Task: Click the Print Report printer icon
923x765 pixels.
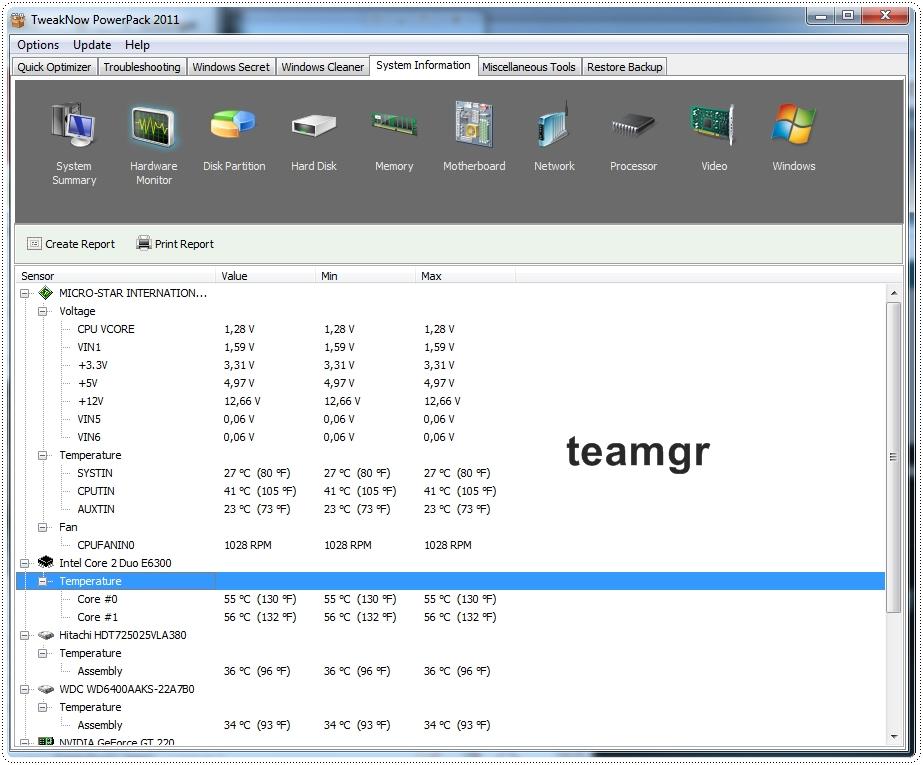Action: pyautogui.click(x=144, y=242)
